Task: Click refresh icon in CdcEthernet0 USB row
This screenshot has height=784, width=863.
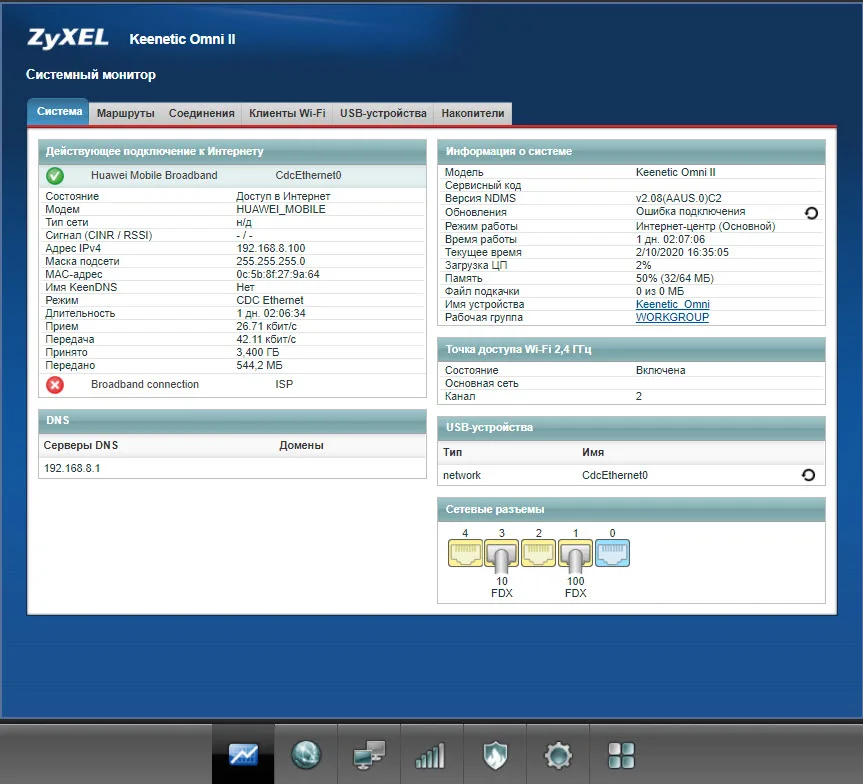Action: [808, 475]
